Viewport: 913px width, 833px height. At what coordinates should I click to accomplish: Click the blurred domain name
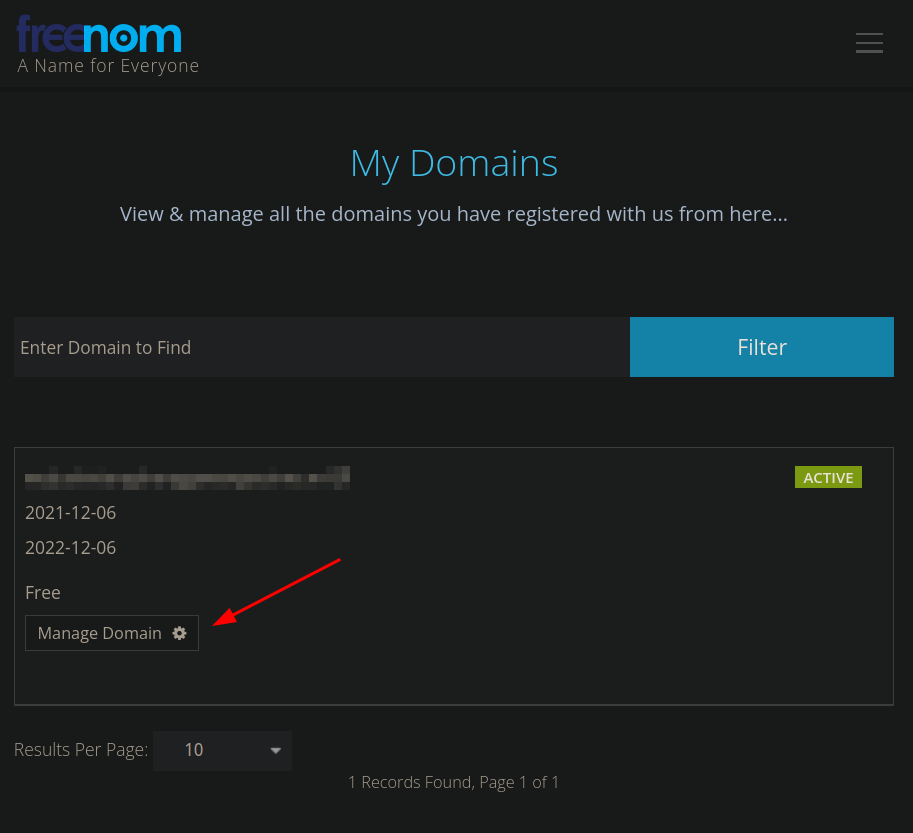point(187,477)
